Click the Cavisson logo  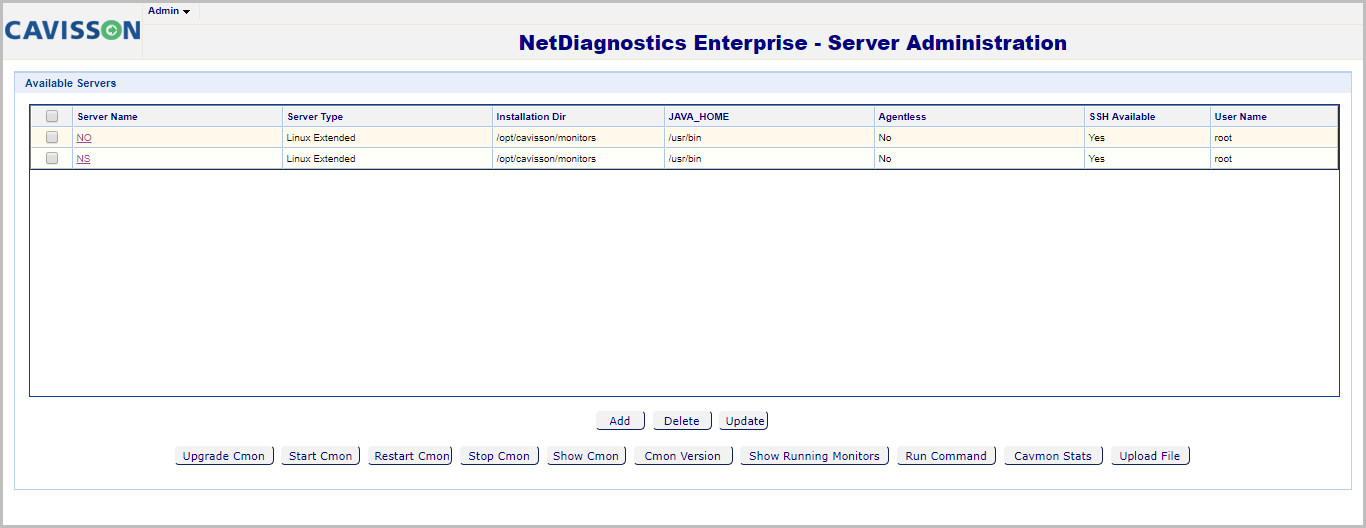[x=72, y=31]
